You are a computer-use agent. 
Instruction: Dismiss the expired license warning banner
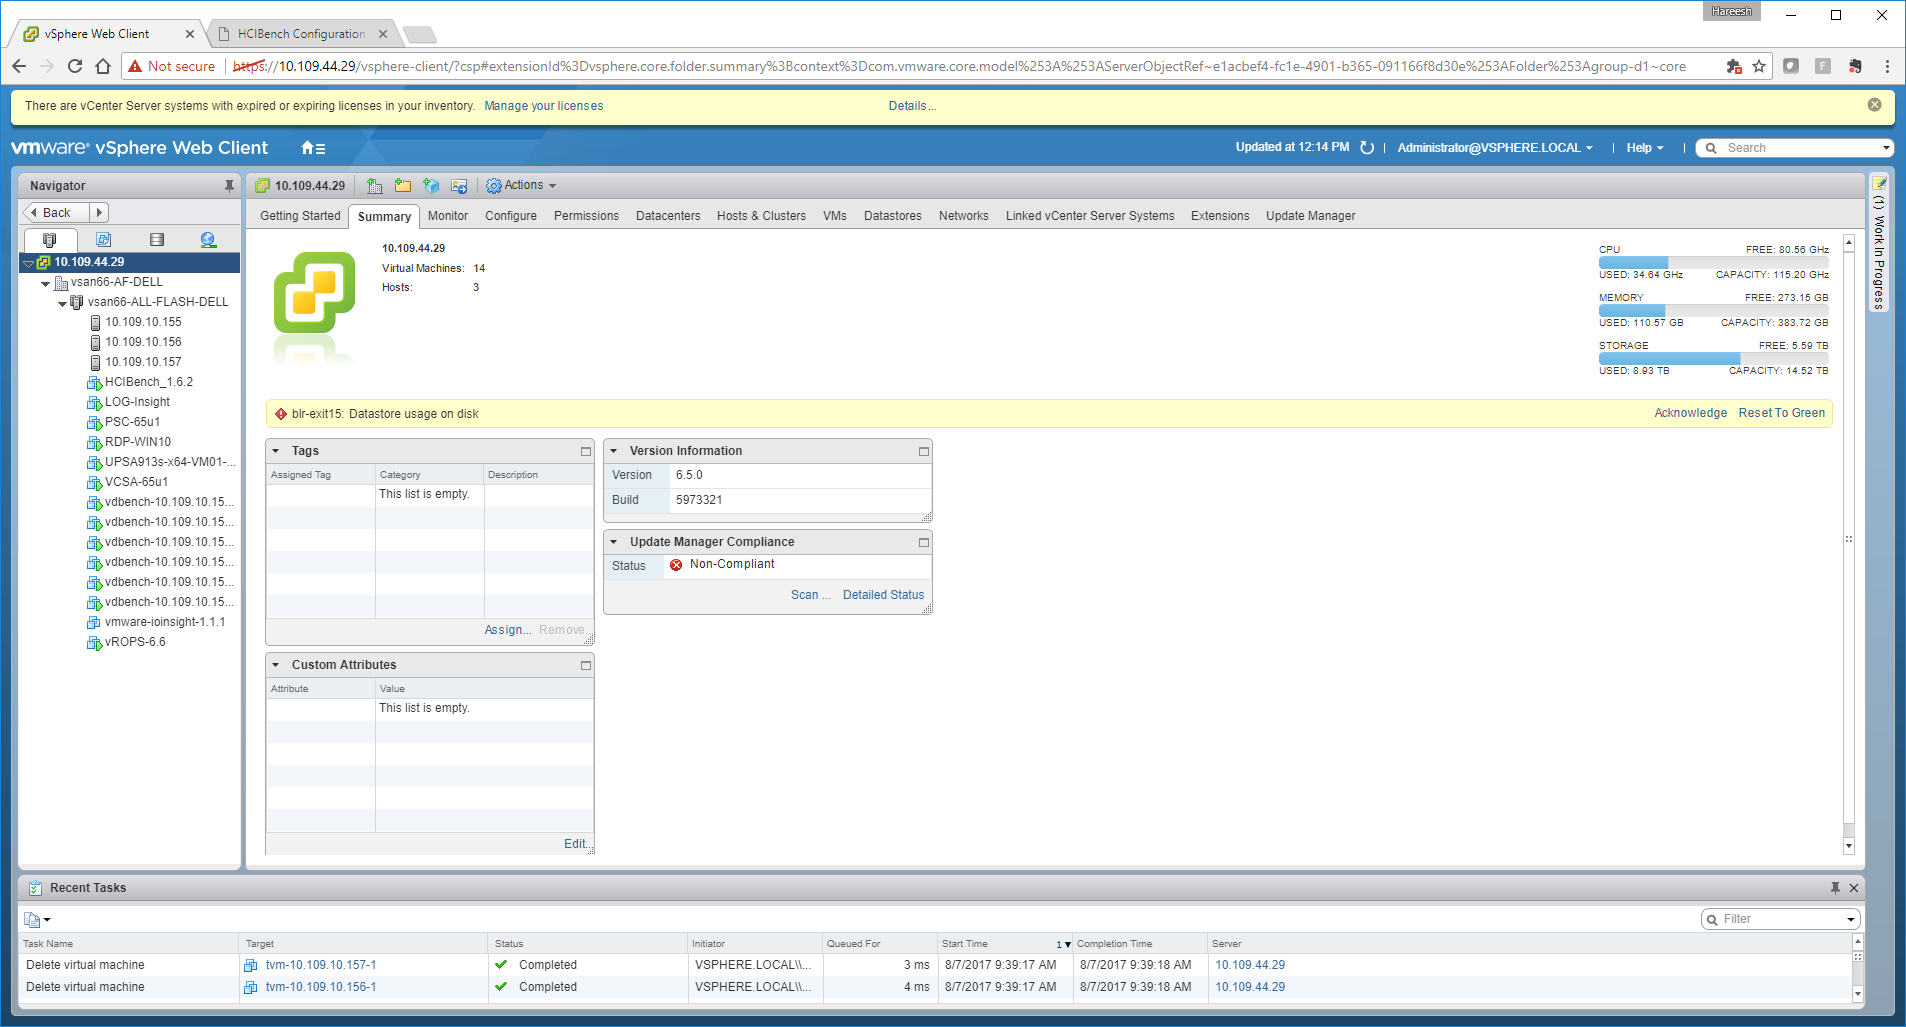tap(1874, 105)
